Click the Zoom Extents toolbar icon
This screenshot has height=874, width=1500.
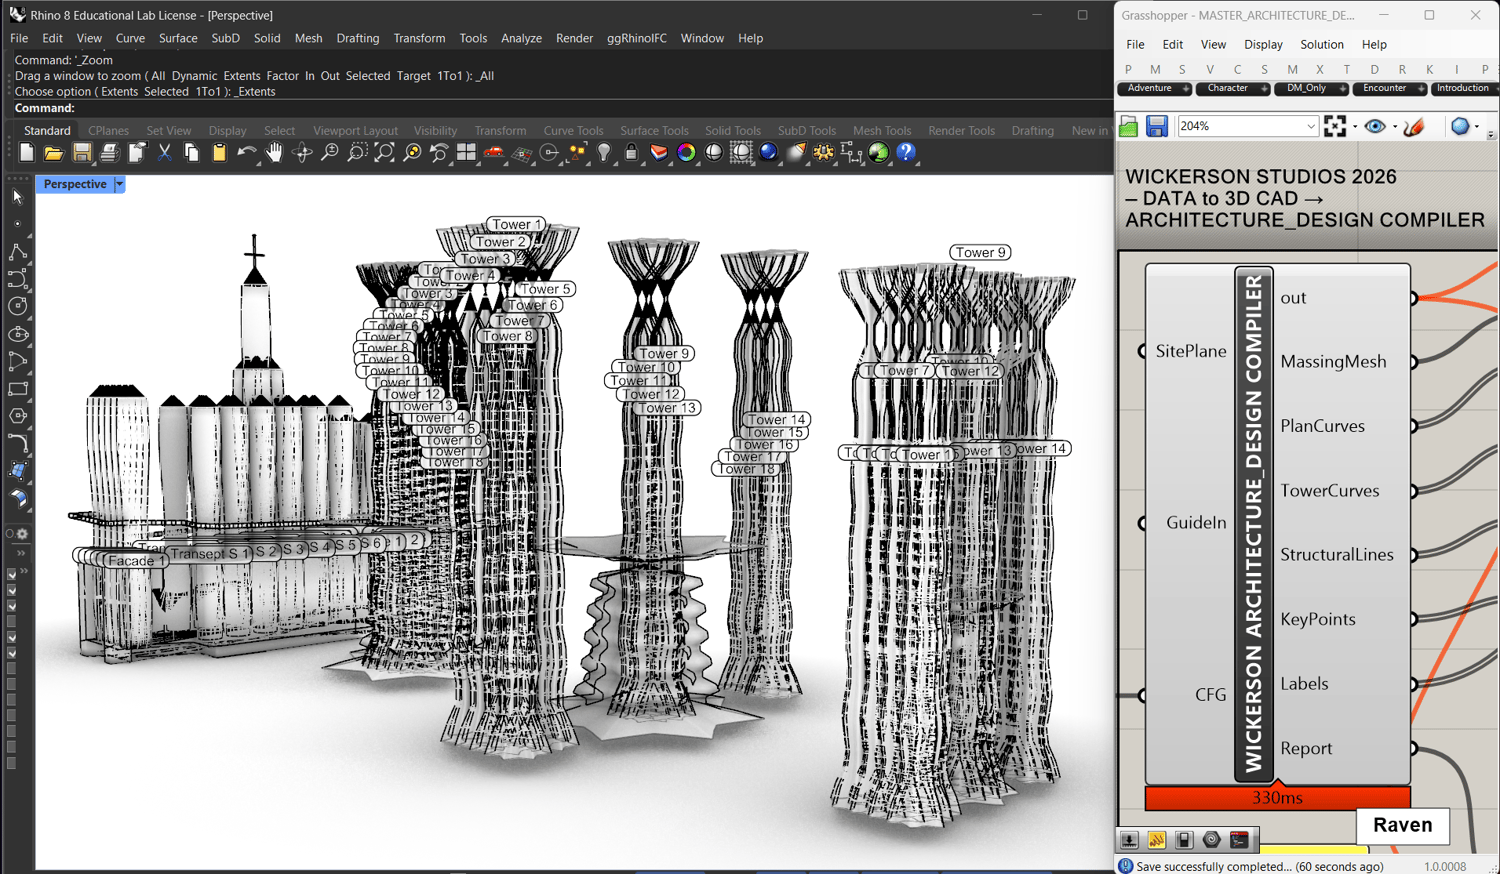[384, 153]
